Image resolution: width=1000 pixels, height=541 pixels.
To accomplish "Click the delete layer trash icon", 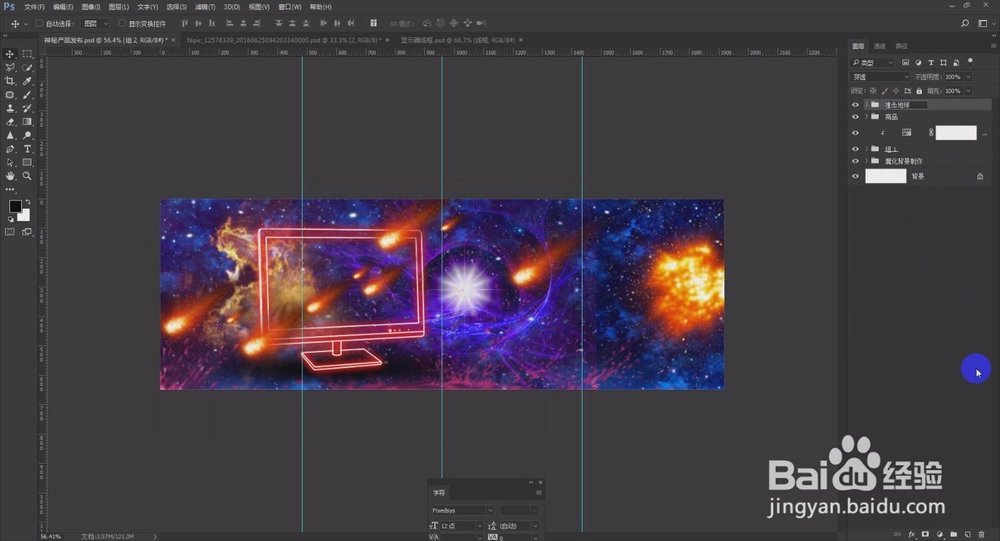I will (x=982, y=534).
